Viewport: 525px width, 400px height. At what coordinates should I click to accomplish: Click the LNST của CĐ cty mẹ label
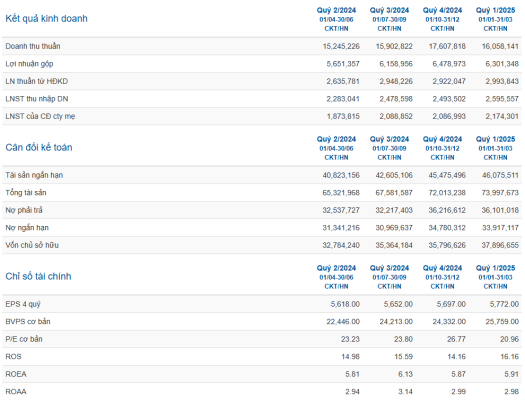(x=40, y=116)
